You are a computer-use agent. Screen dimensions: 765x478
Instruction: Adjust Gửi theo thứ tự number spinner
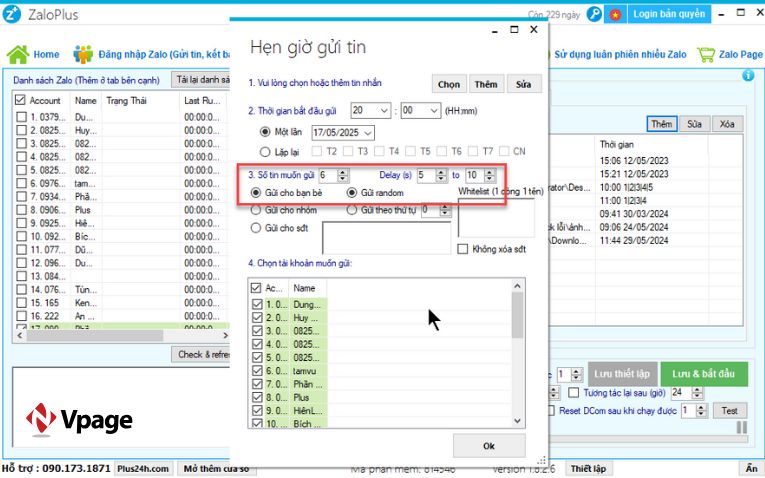click(x=444, y=210)
